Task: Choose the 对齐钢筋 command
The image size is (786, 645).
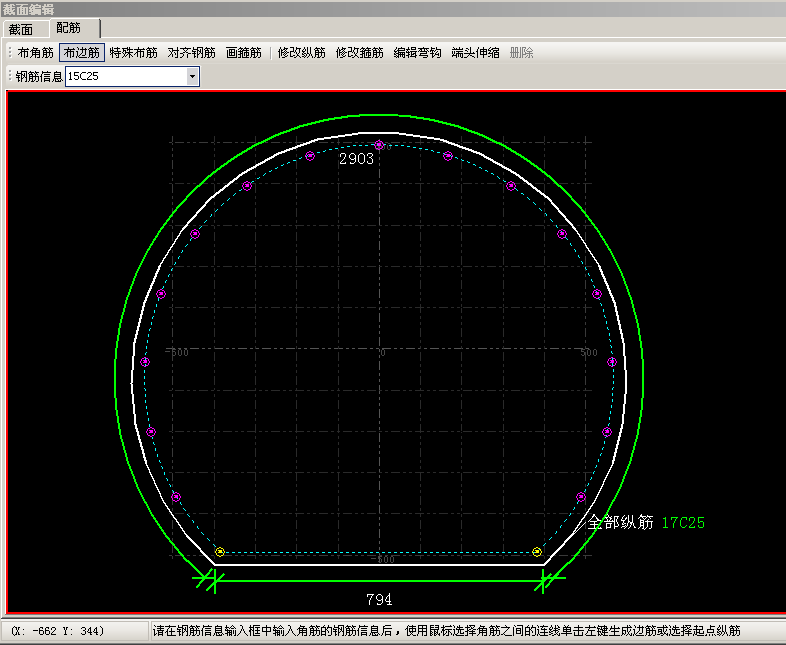Action: click(191, 53)
